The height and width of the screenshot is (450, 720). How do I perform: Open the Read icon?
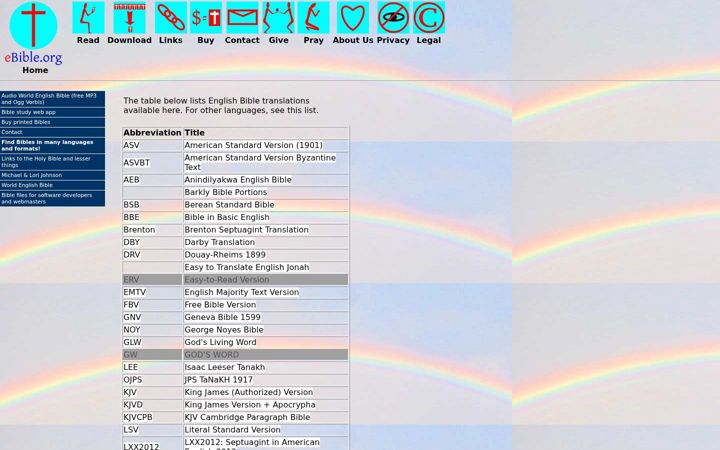(x=88, y=17)
